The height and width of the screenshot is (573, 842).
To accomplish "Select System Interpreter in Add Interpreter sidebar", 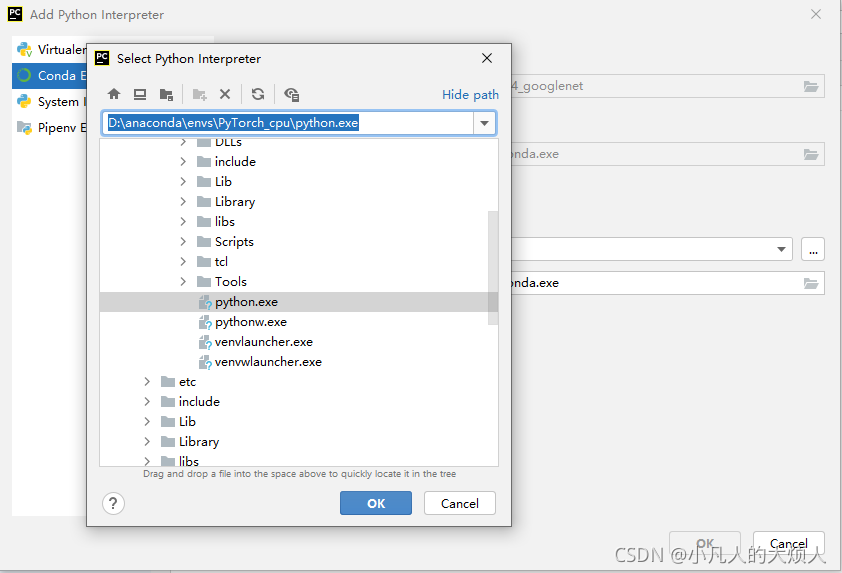I will click(49, 101).
